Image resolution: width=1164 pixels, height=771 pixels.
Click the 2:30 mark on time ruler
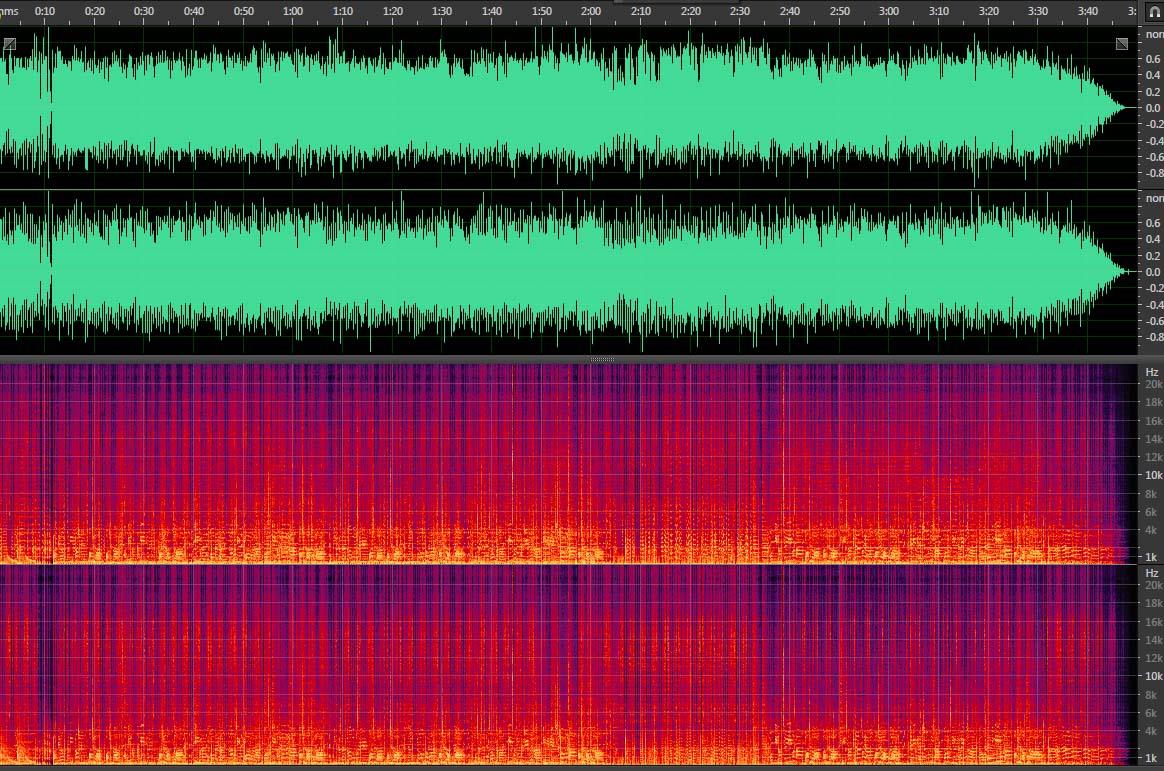click(739, 11)
